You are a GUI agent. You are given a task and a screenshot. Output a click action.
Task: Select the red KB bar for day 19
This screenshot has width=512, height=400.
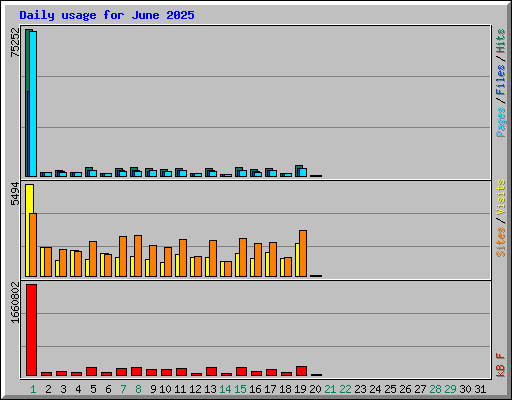(x=301, y=371)
